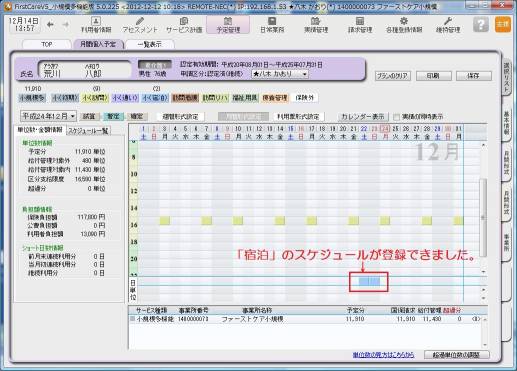517x371 pixels.
Task: Open 利用者情報 from the top toolbar
Action: point(96,25)
